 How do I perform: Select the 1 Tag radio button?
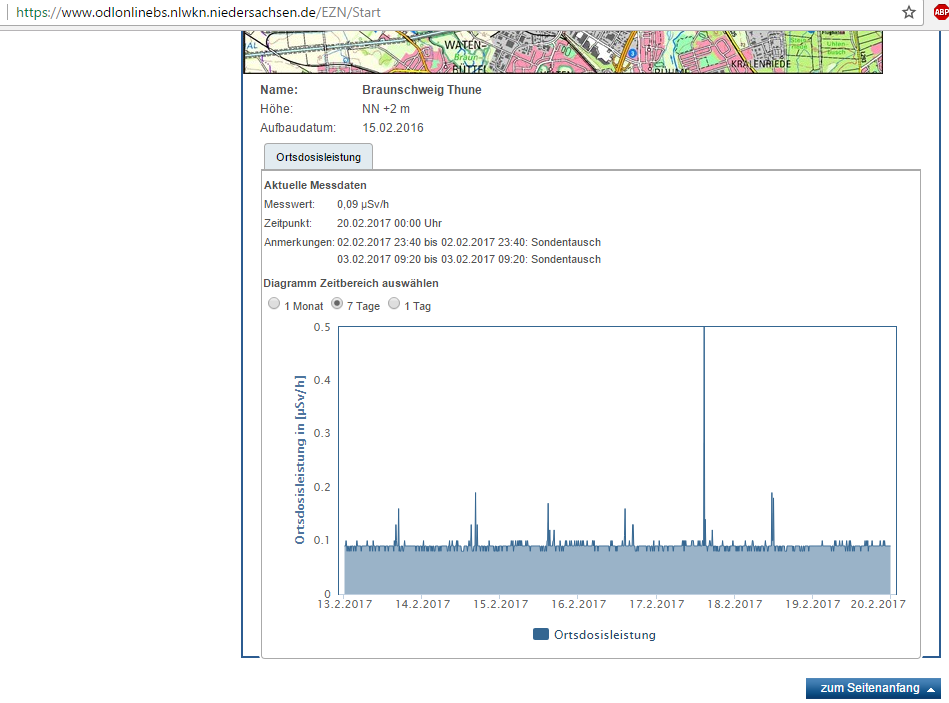pyautogui.click(x=394, y=304)
